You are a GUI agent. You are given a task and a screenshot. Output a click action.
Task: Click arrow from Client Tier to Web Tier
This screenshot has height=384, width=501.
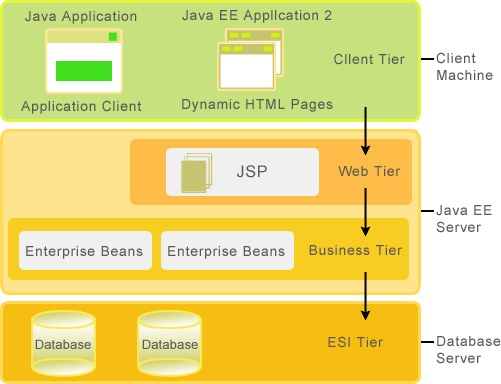point(365,131)
